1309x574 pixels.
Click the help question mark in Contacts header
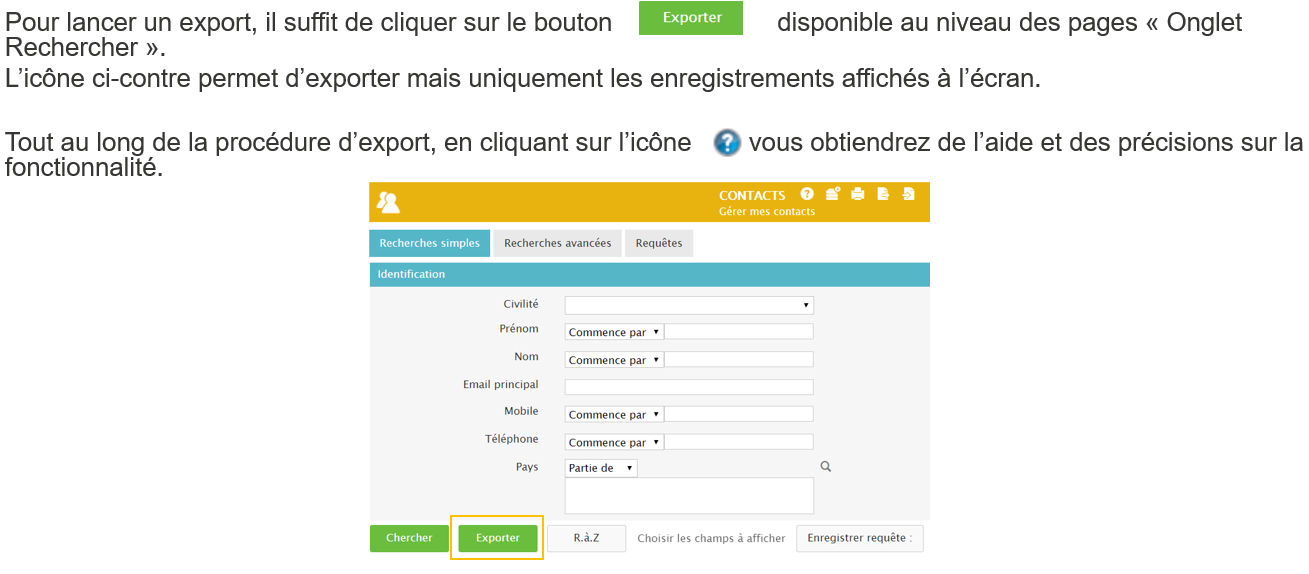[x=807, y=194]
